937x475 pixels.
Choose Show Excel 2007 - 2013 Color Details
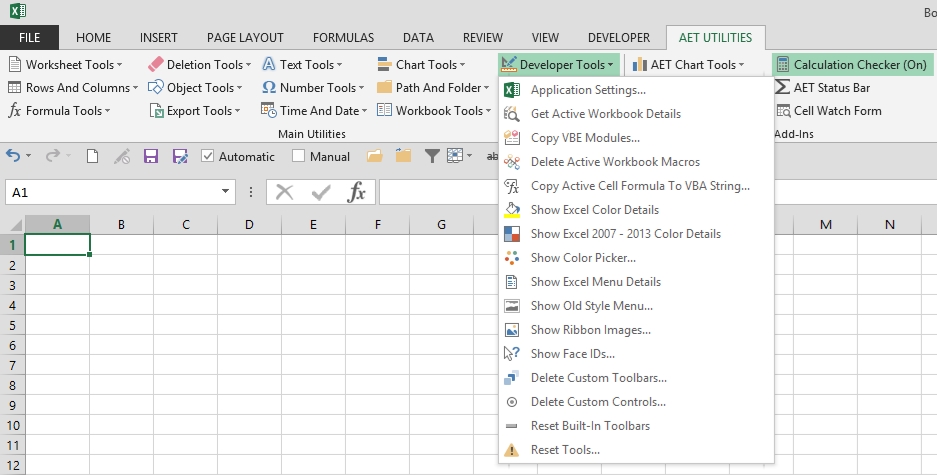click(636, 234)
